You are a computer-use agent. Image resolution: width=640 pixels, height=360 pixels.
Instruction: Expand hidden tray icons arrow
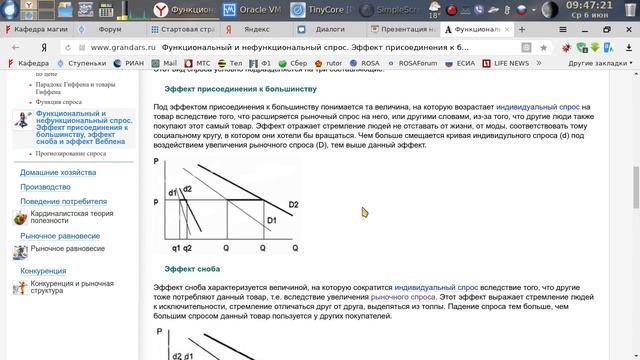point(533,10)
